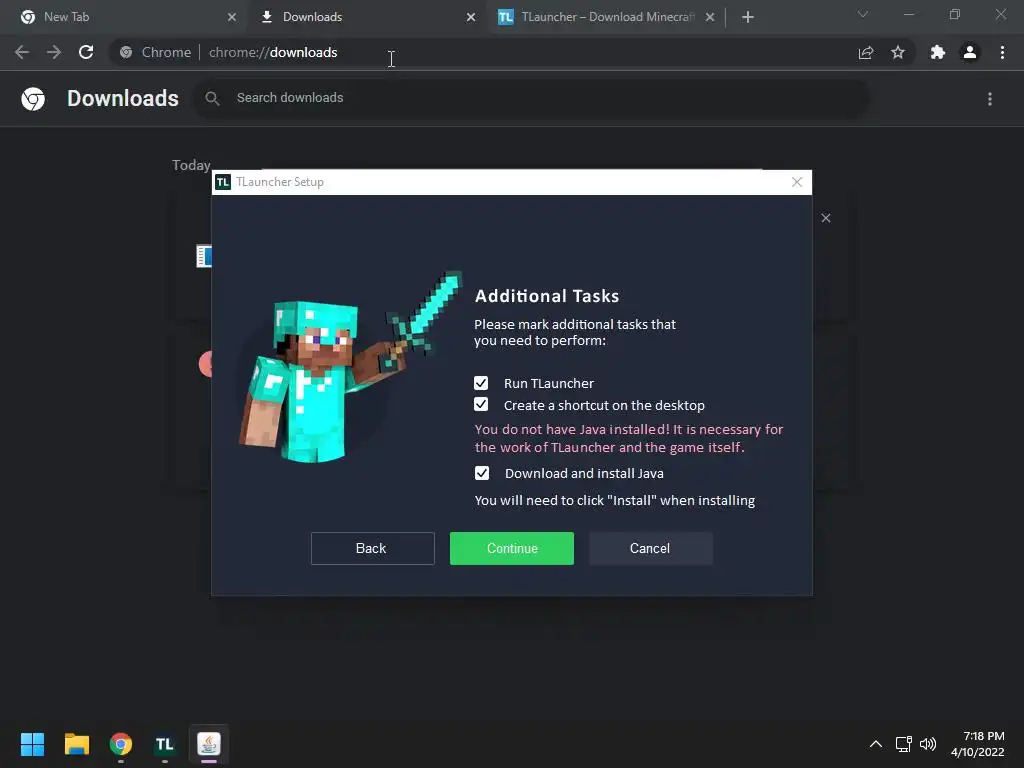1024x768 pixels.
Task: Reload the downloads page
Action: [x=86, y=52]
